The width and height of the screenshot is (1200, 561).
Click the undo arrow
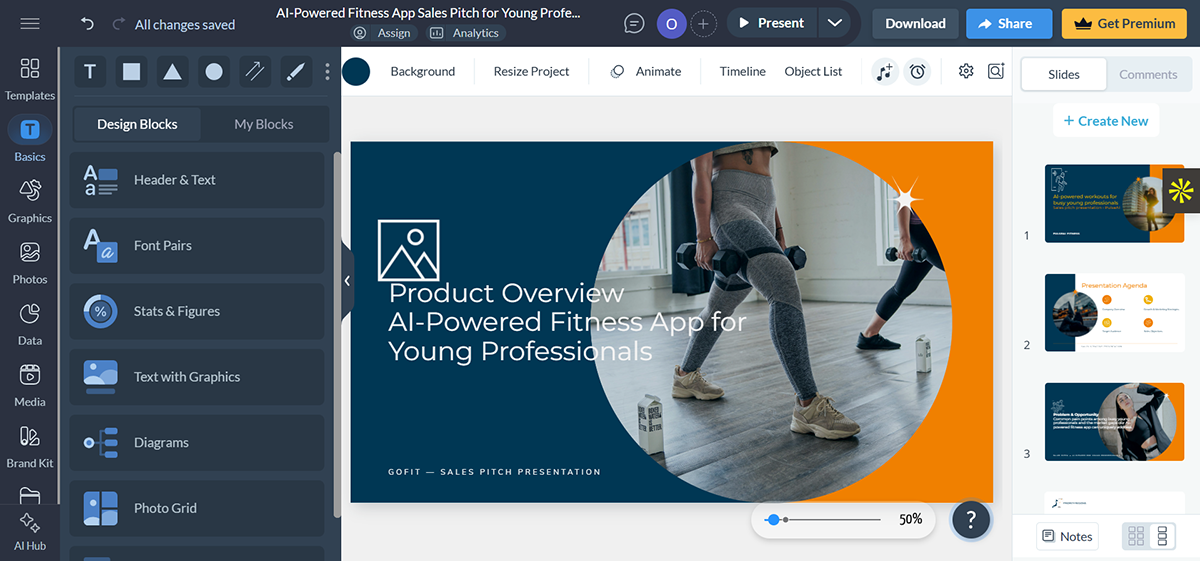pos(88,24)
